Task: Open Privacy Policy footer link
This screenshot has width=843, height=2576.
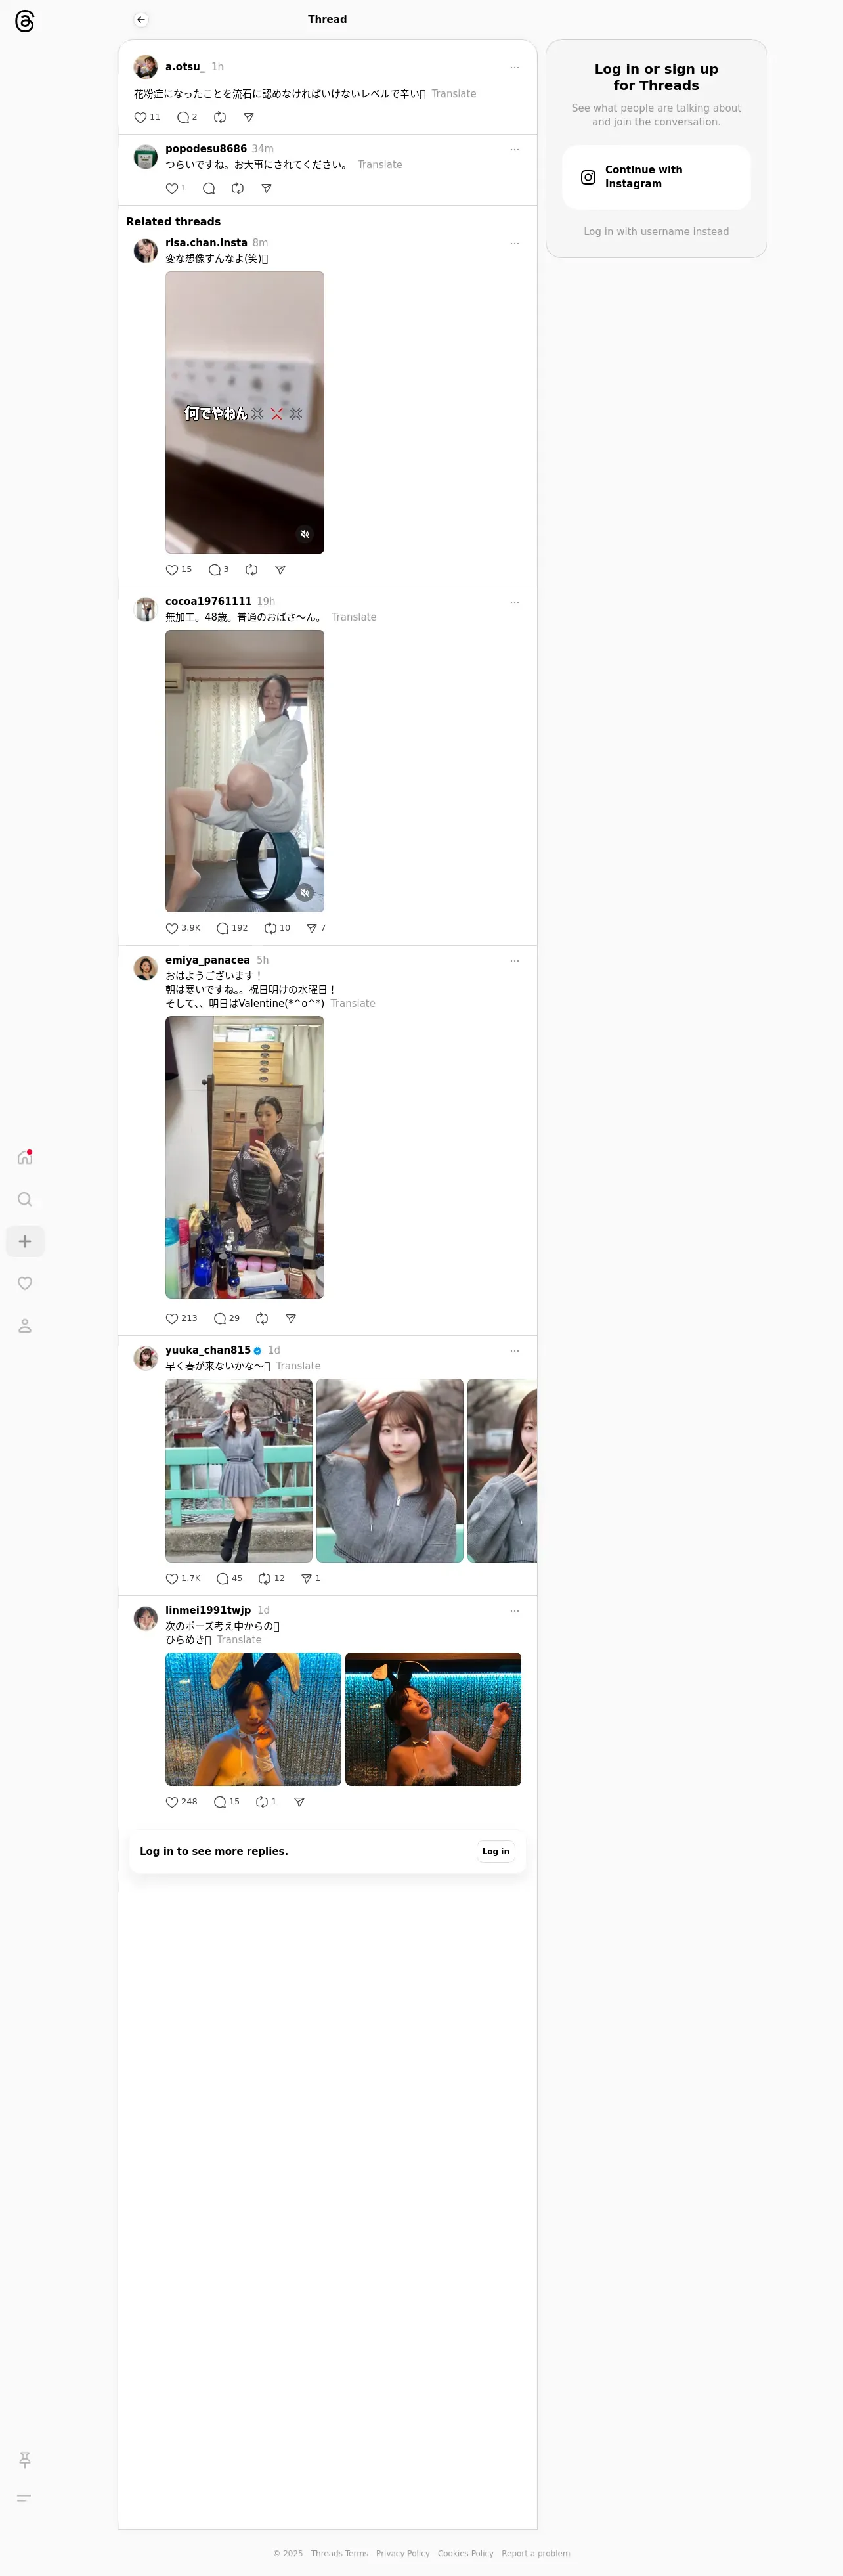Action: [403, 2553]
